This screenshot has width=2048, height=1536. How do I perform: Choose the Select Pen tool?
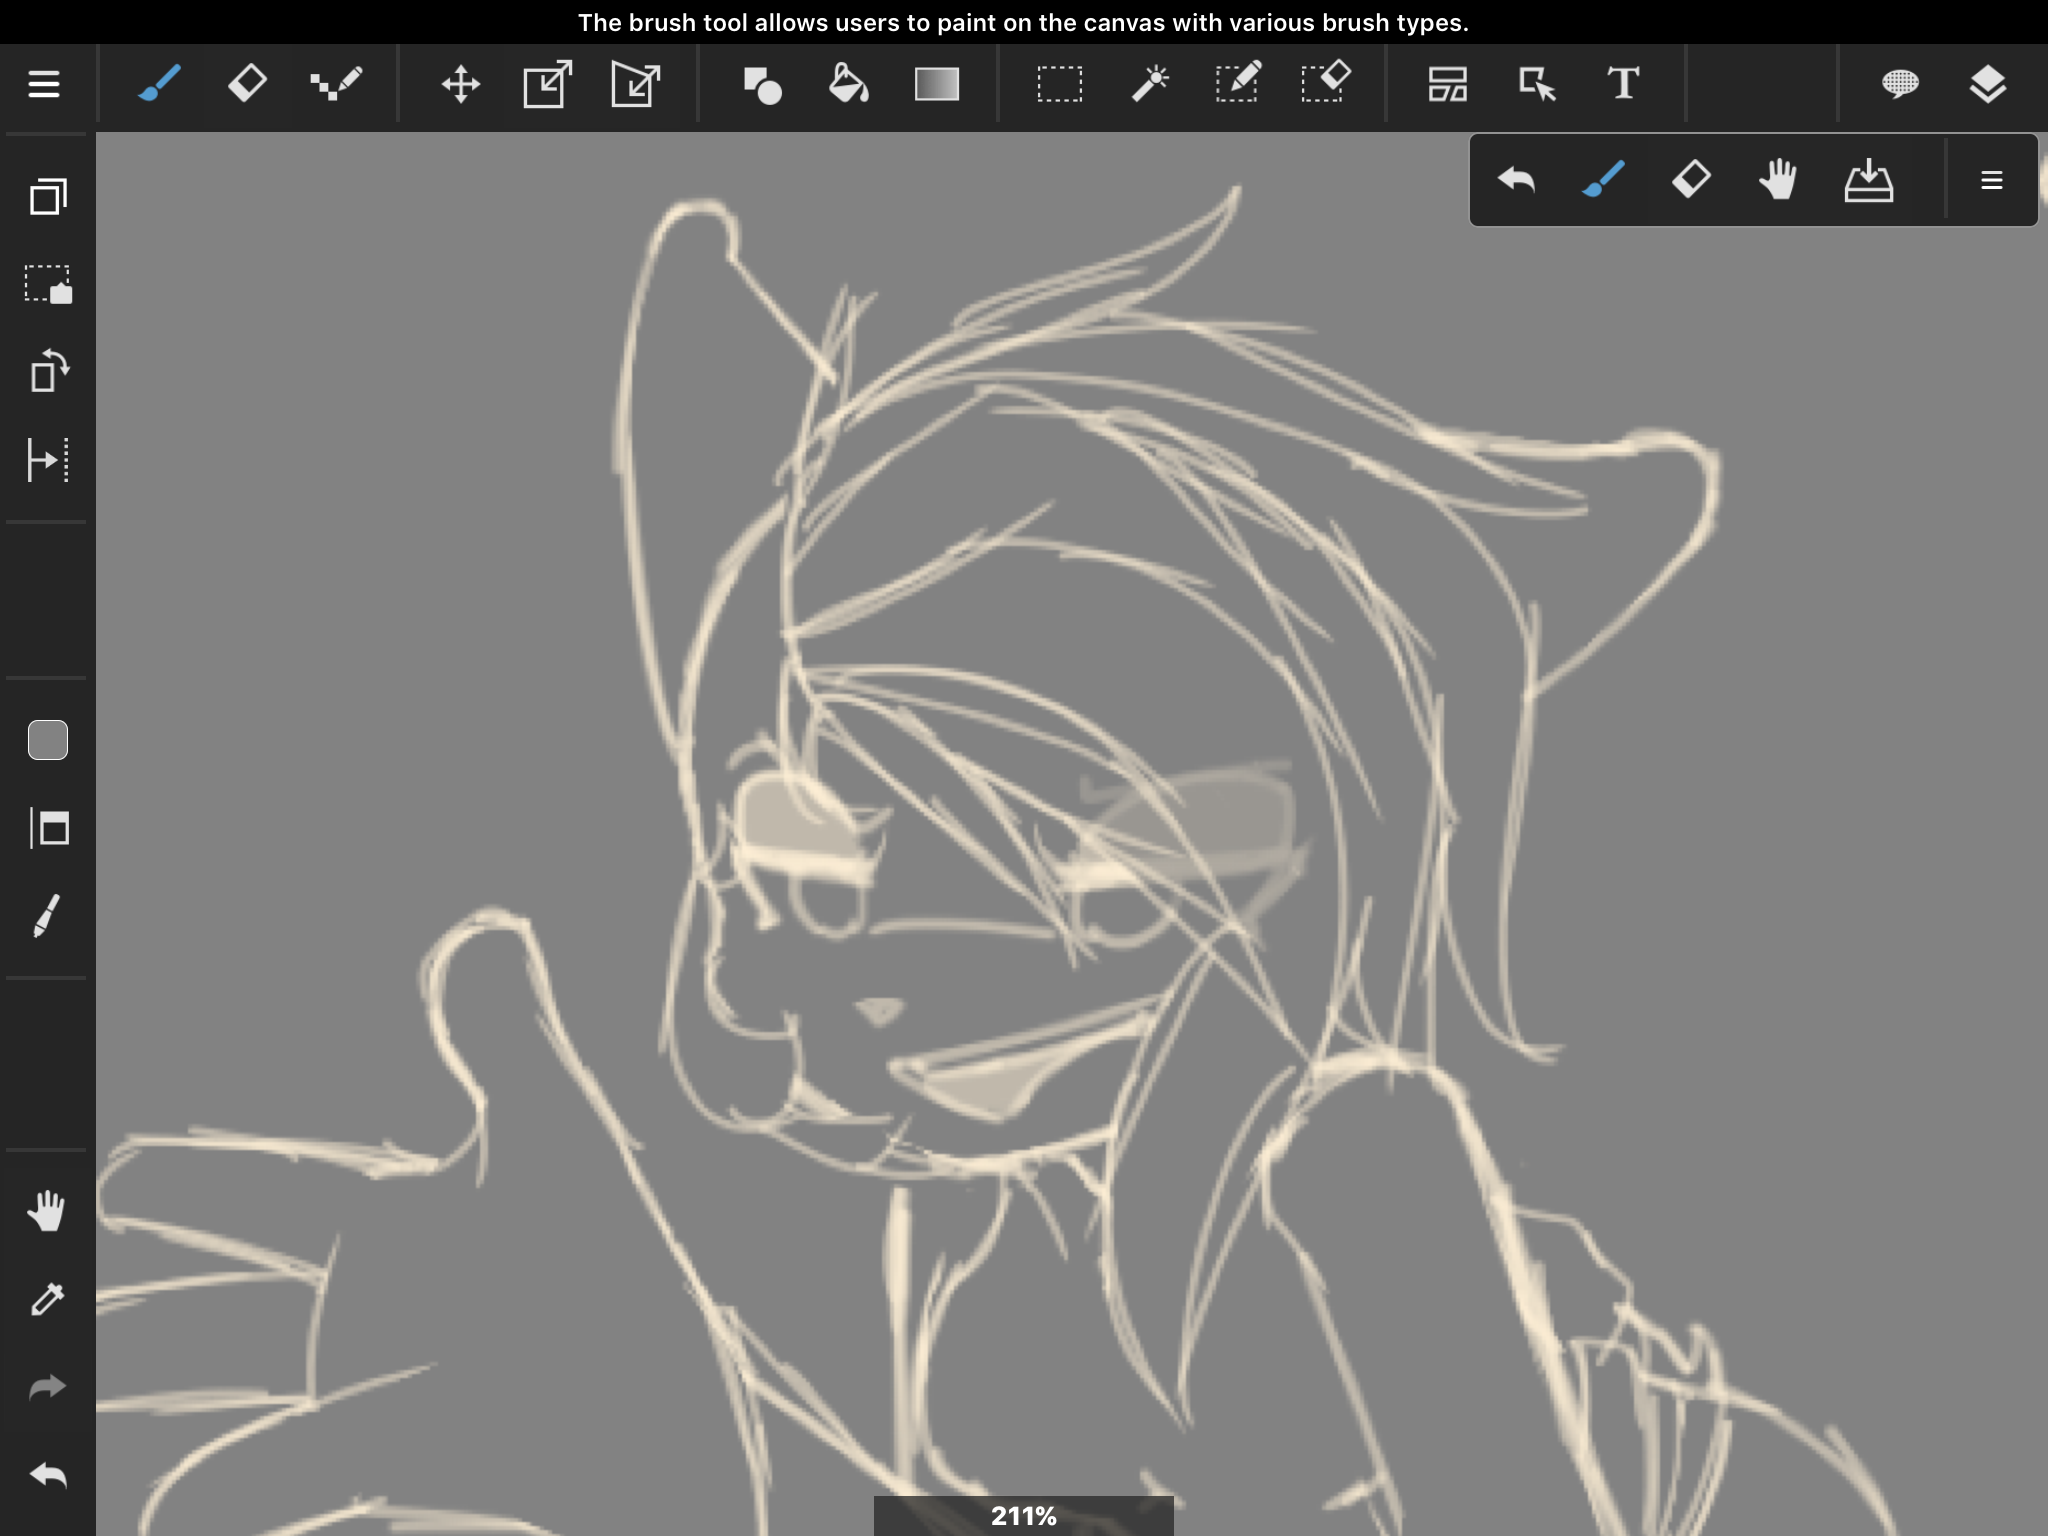pos(1238,83)
